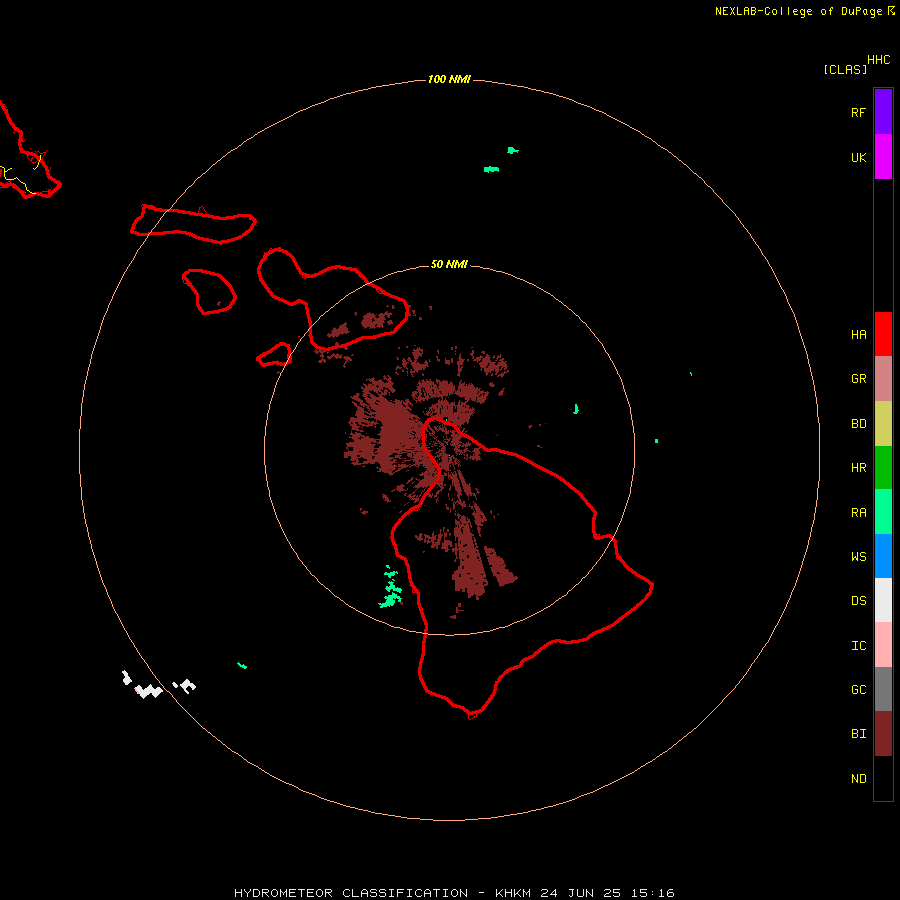
Task: Click the [CLAS] units label
Action: click(845, 69)
